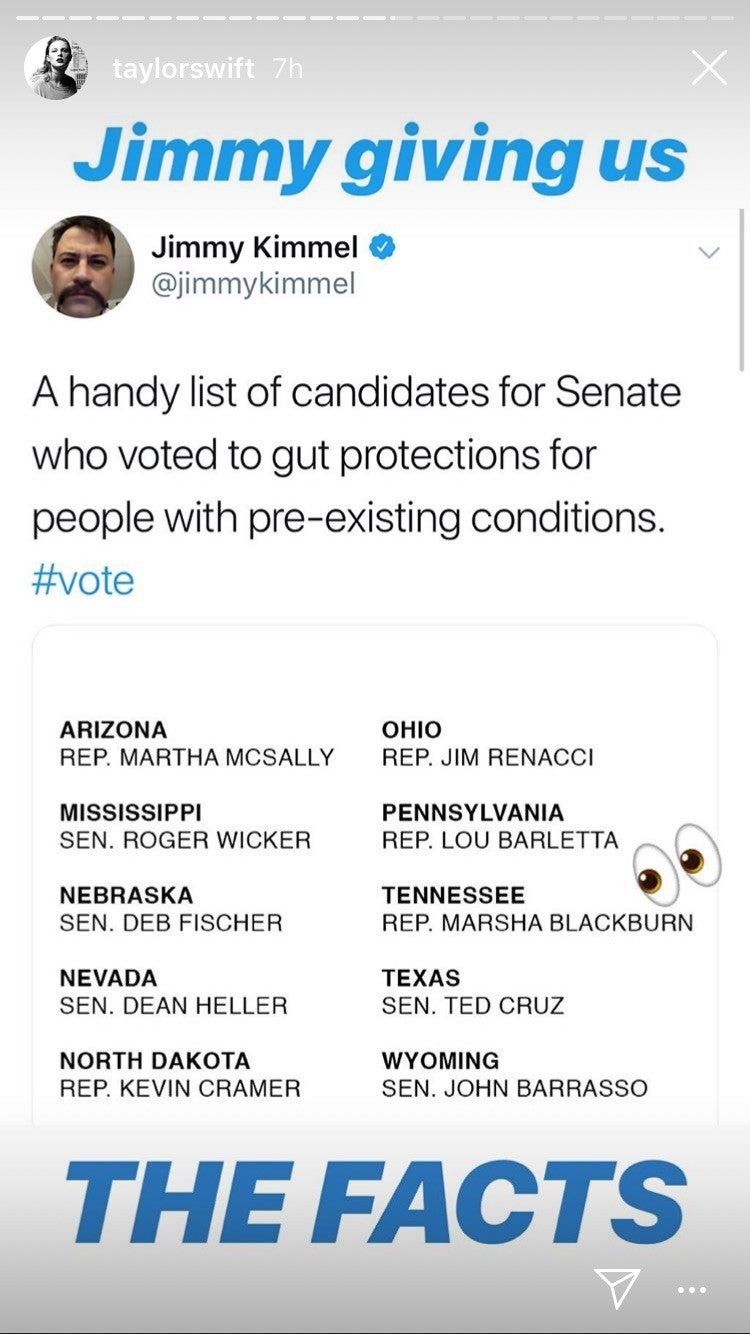This screenshot has height=1334, width=750.
Task: Open the #vote hashtag
Action: tap(83, 580)
